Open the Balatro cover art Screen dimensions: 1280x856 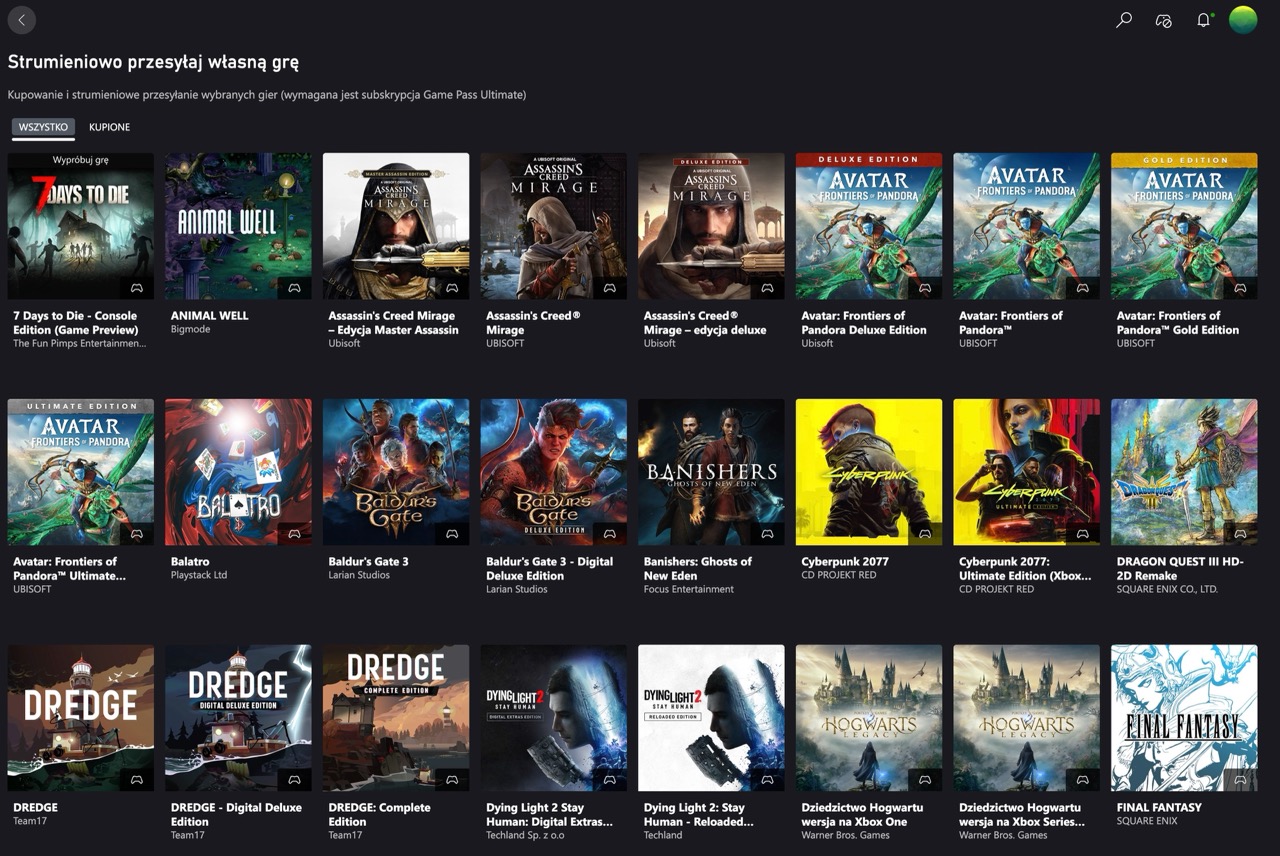pyautogui.click(x=238, y=472)
